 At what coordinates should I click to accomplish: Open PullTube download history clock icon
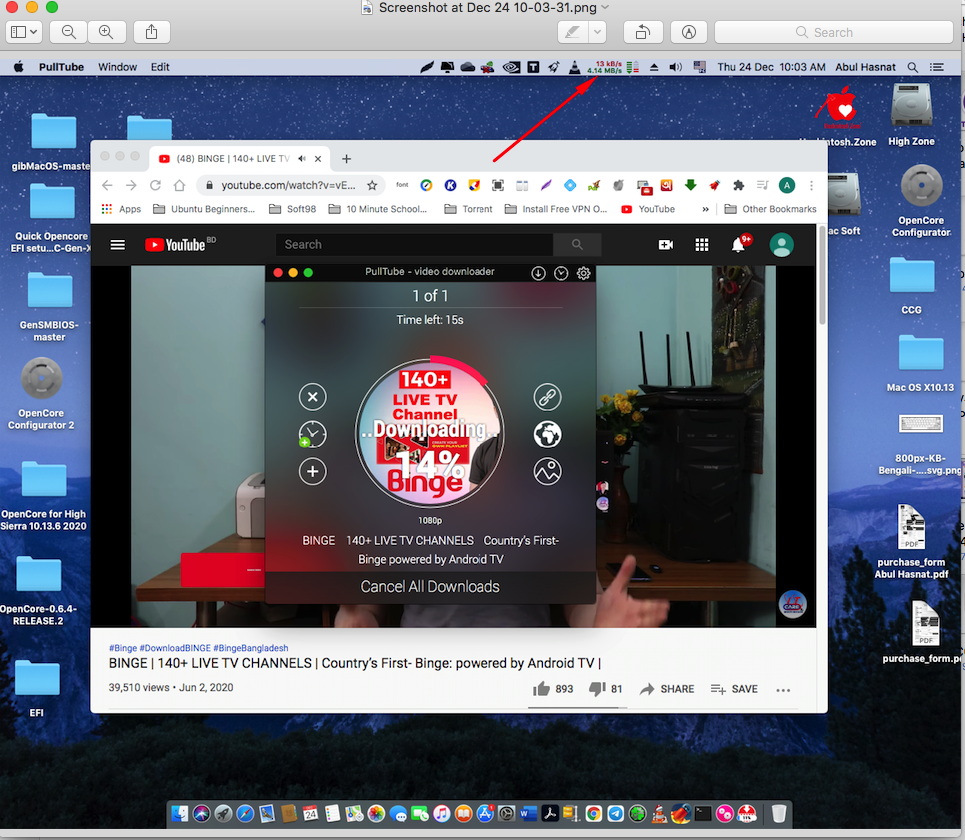tap(561, 273)
